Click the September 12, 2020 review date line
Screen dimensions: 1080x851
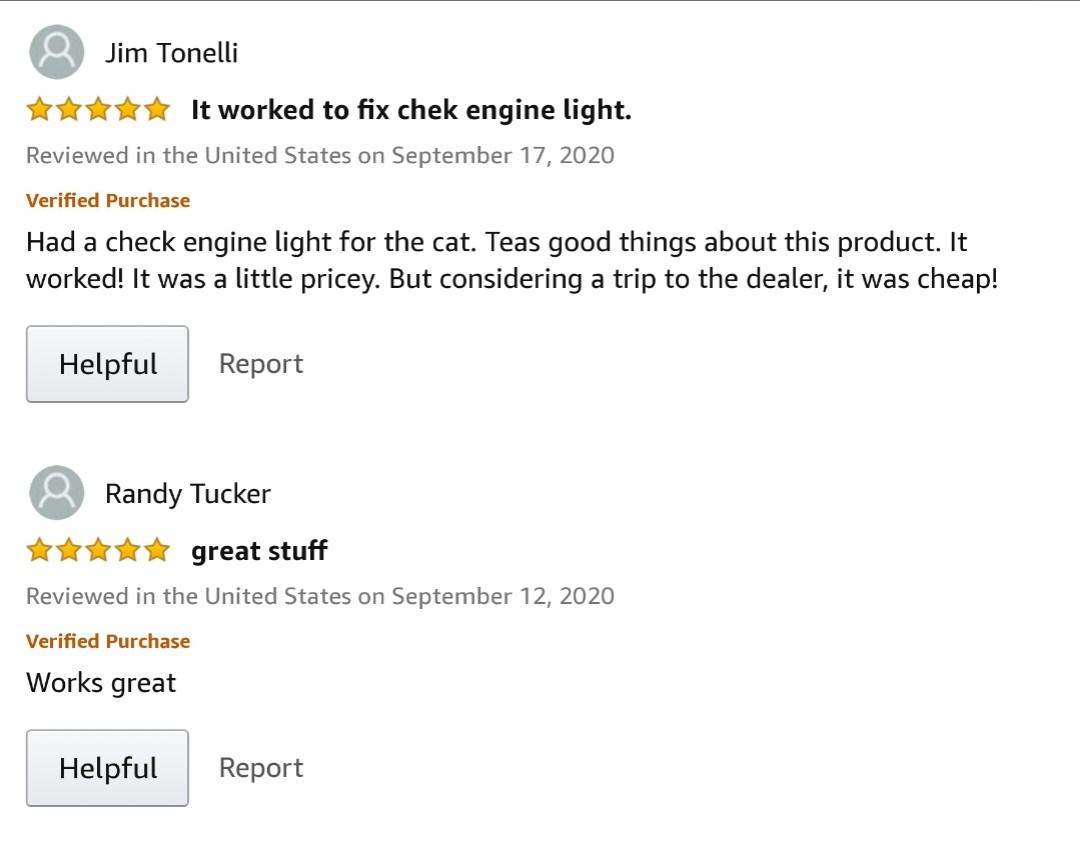[320, 597]
